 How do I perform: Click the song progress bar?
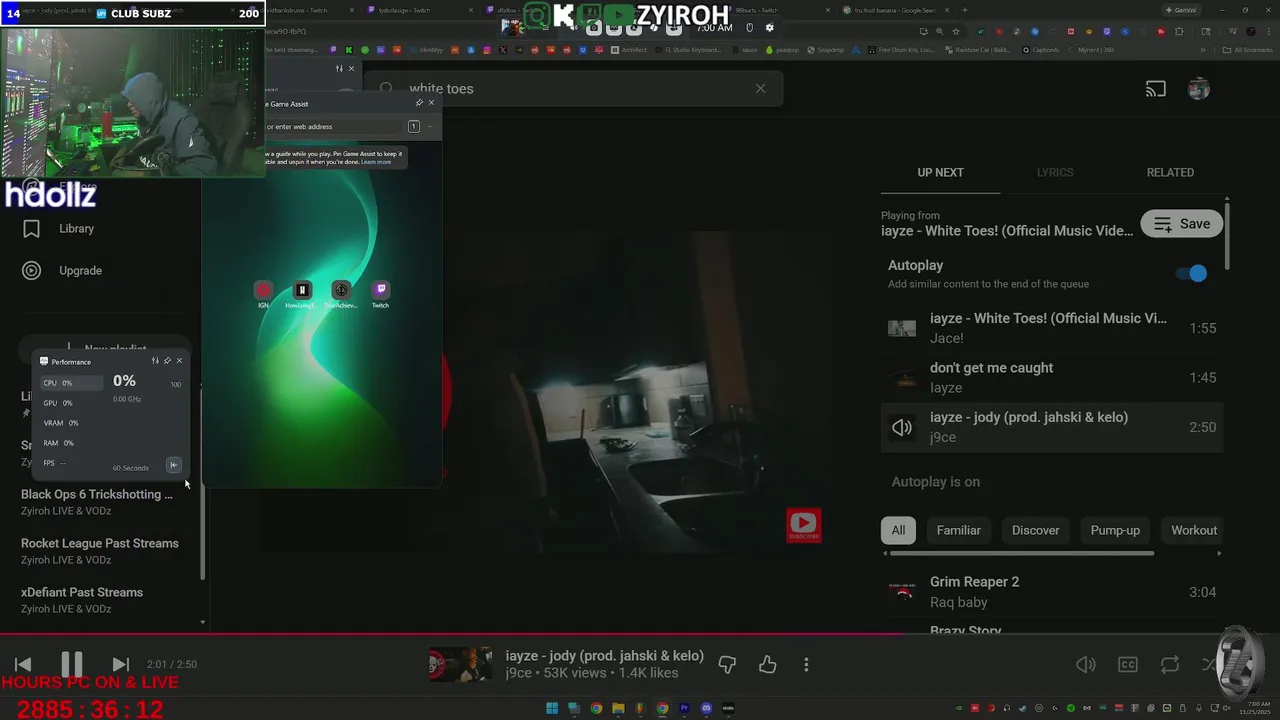(x=640, y=633)
